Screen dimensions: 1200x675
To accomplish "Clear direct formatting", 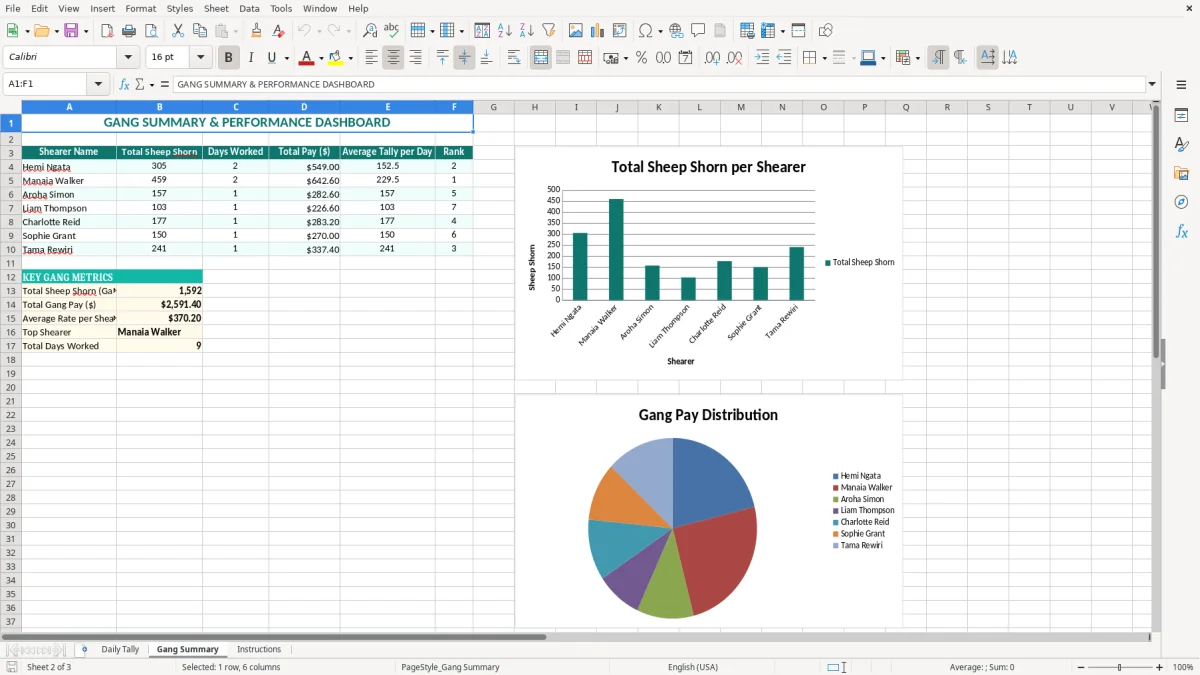I will point(279,31).
